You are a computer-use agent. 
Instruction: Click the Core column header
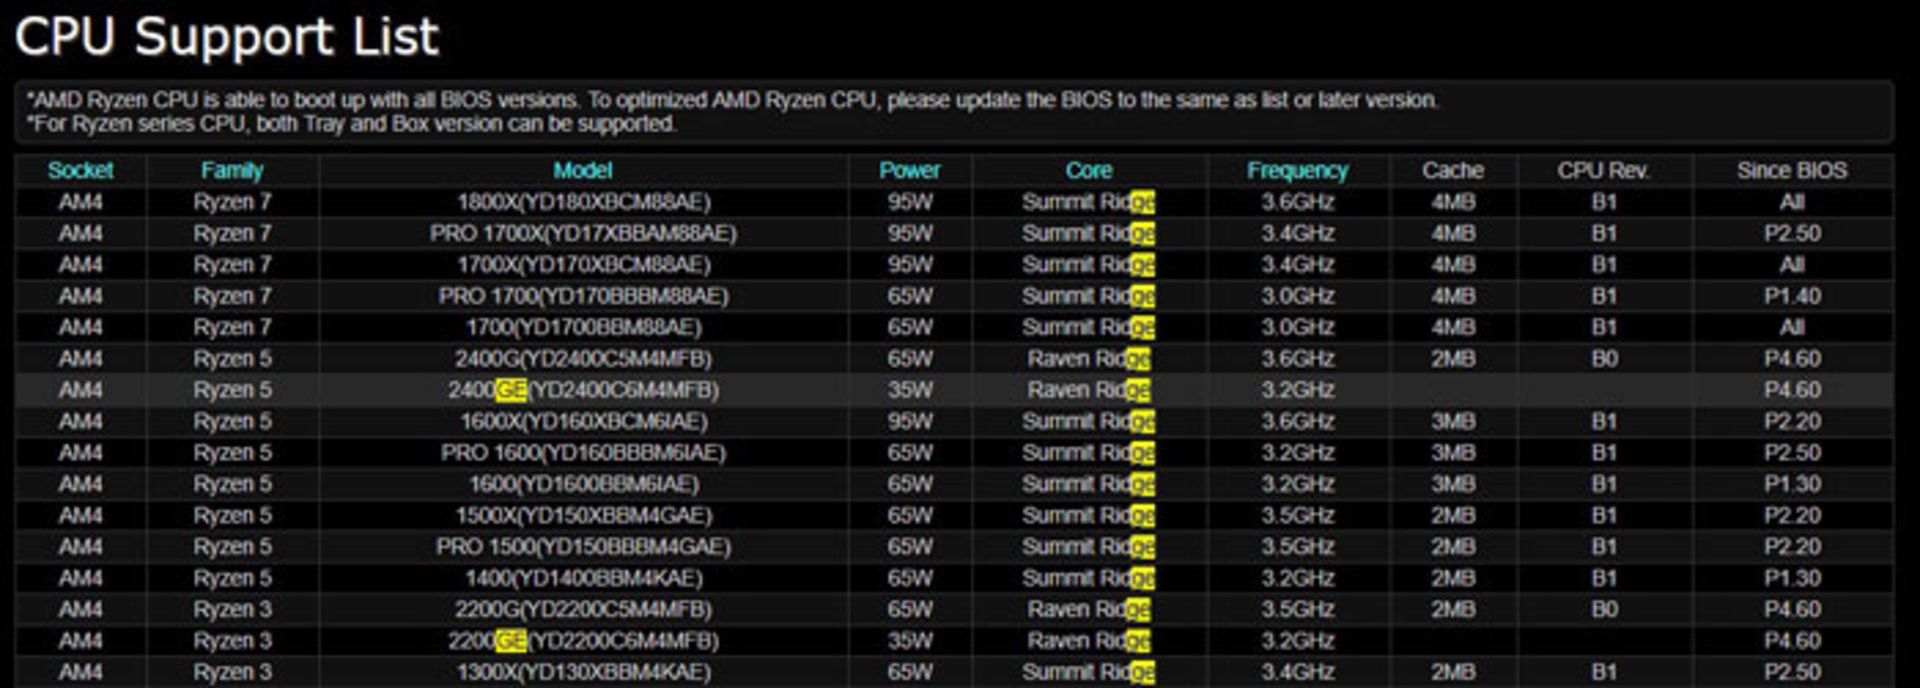[x=1088, y=171]
